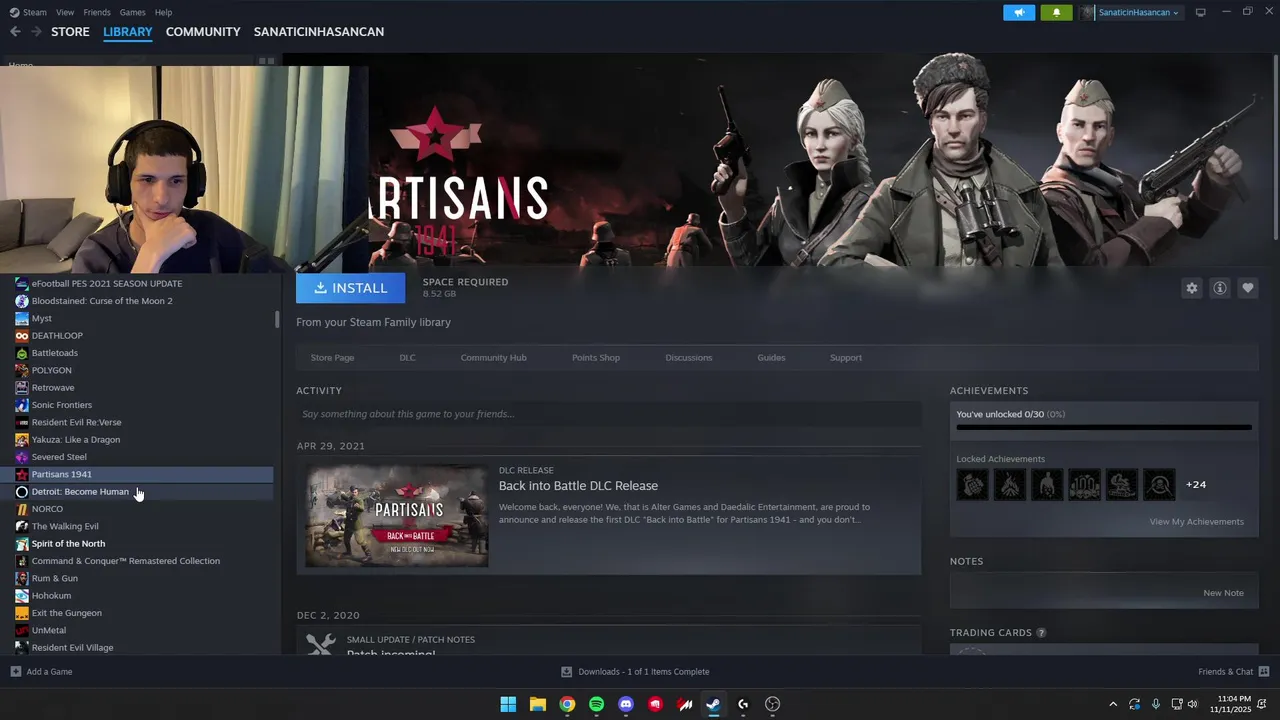
Task: Open the Friends menu
Action: (x=97, y=12)
